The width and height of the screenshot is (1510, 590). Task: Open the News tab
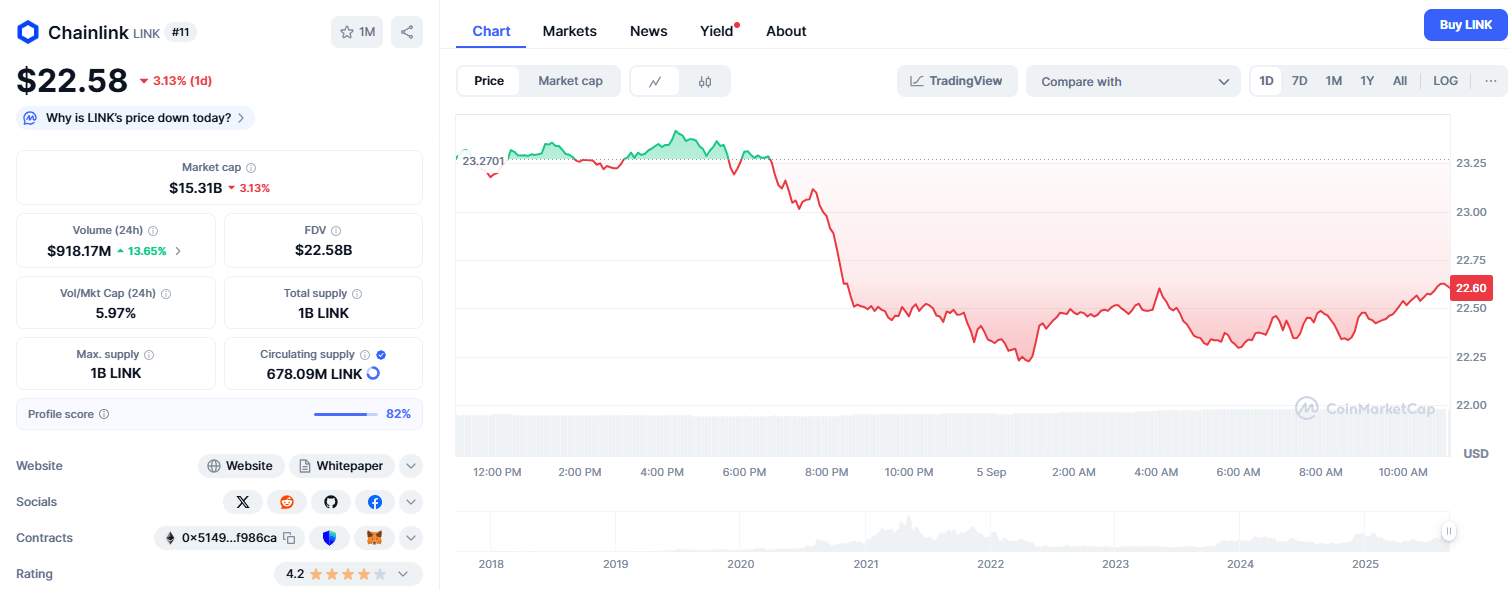pos(649,31)
